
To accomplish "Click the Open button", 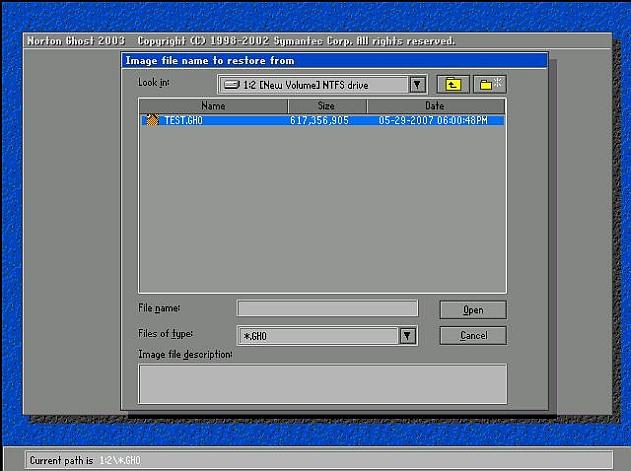I will coord(473,310).
